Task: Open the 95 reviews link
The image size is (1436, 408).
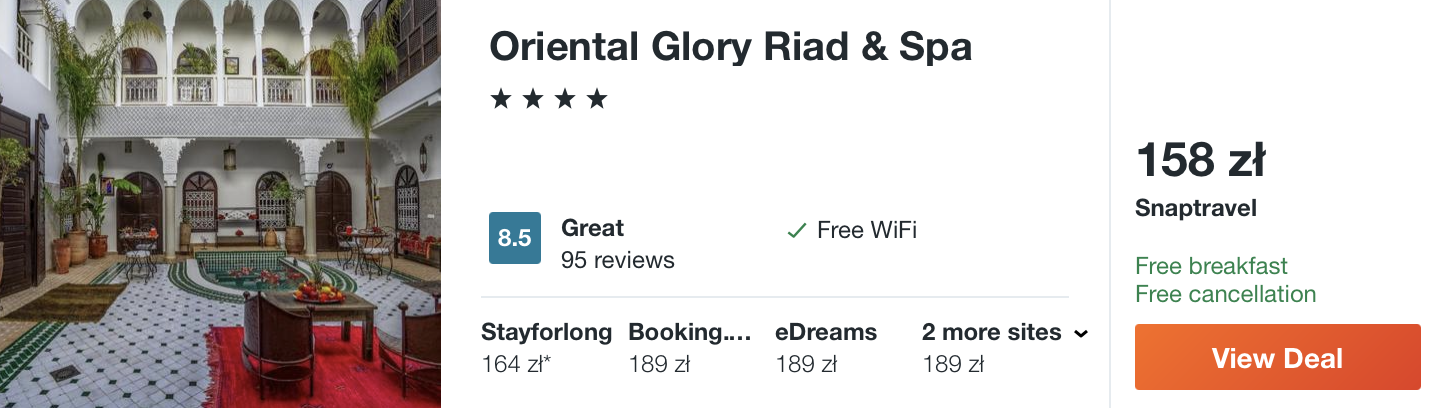Action: click(x=617, y=261)
